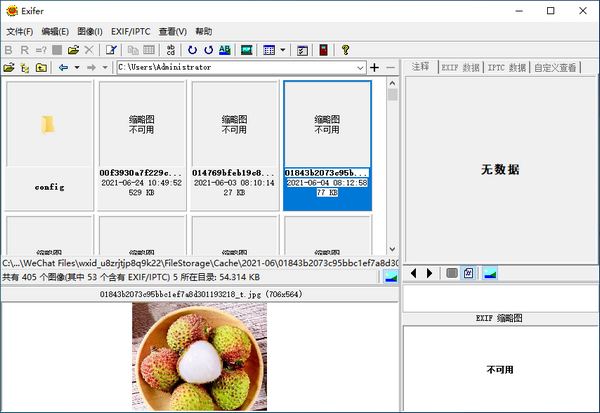This screenshot has width=600, height=413.
Task: Click the ab/cd rename icon
Action: coord(171,50)
